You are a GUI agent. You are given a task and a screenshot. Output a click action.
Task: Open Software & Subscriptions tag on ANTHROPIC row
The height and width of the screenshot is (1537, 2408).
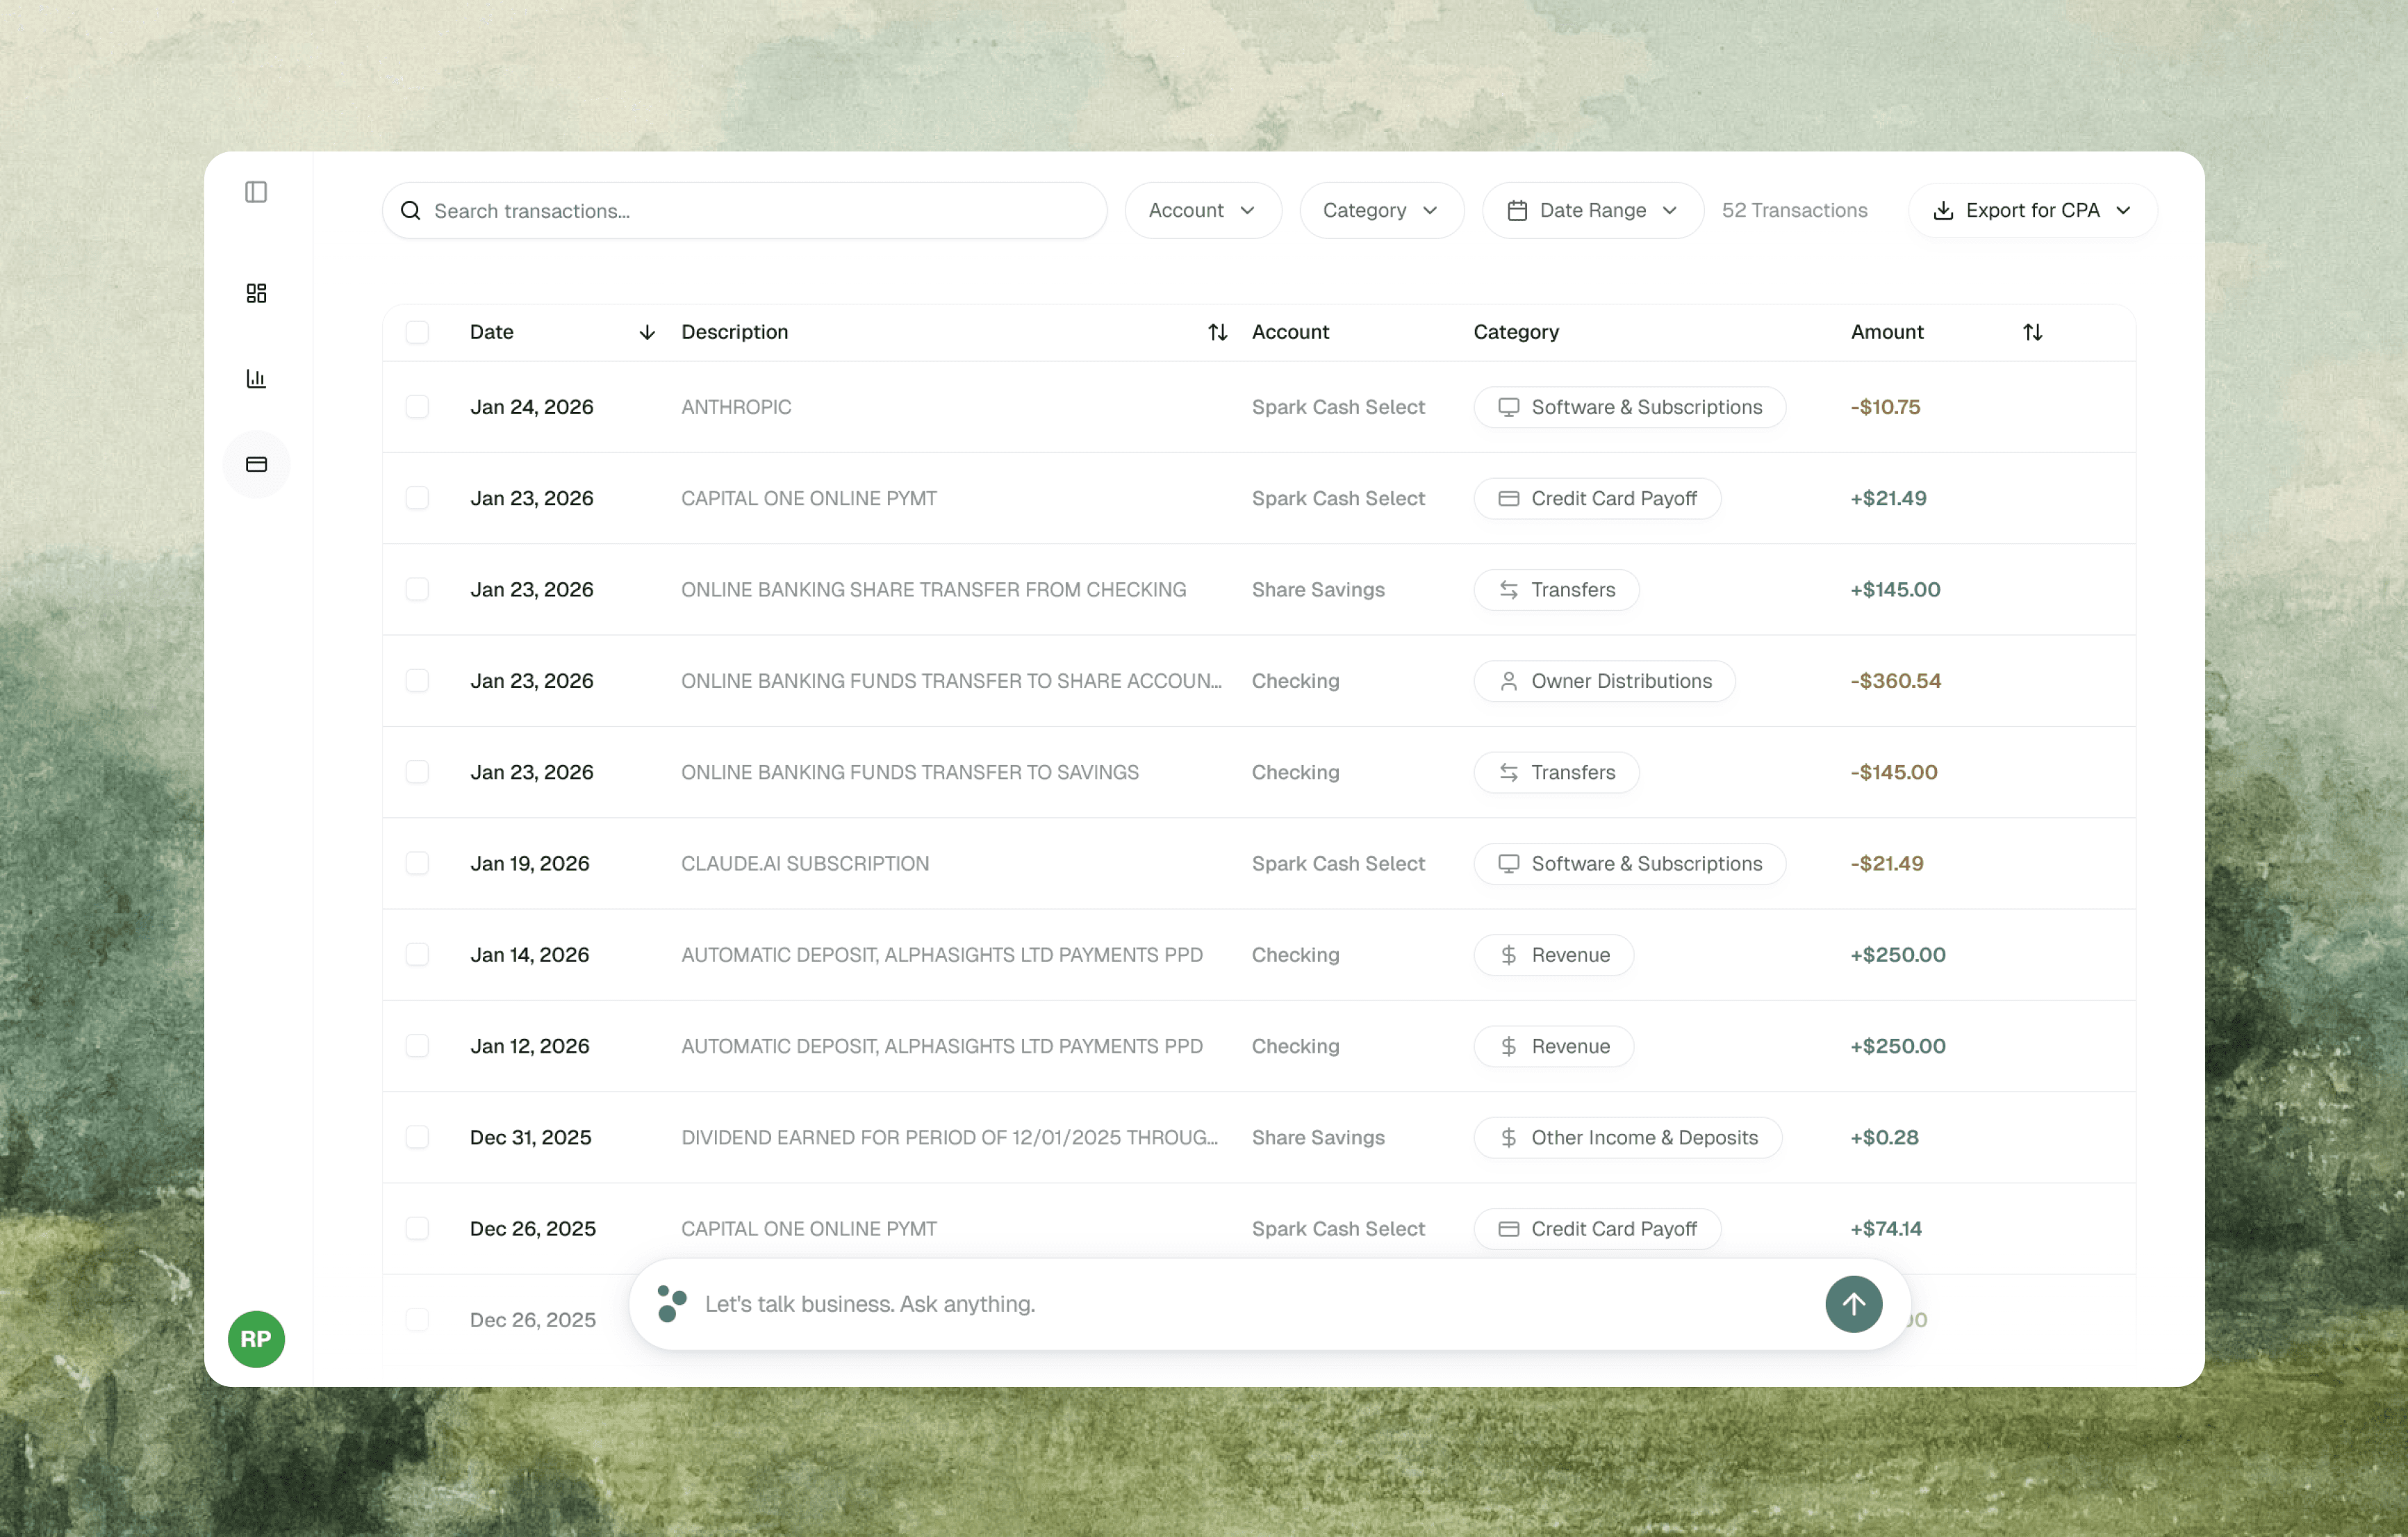click(x=1629, y=407)
